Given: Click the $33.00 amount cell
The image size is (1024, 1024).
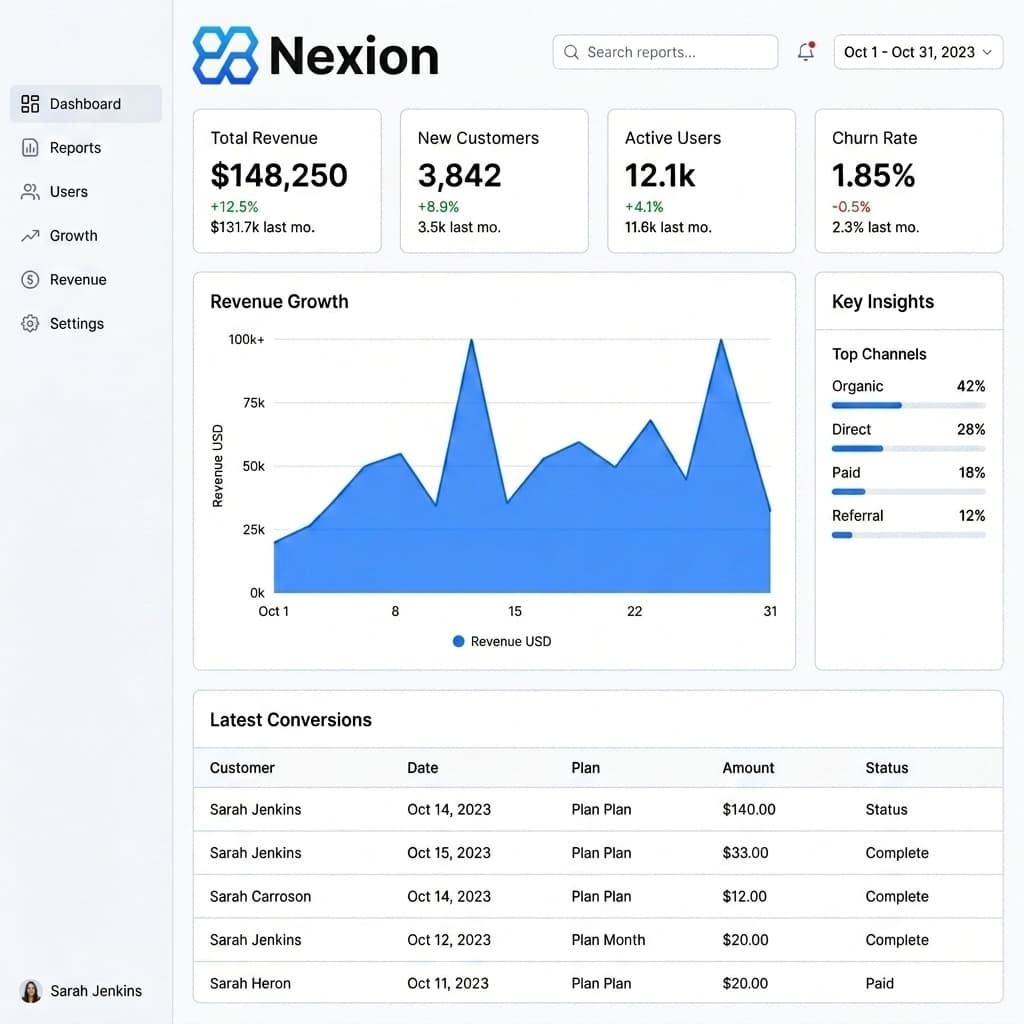Looking at the screenshot, I should [x=745, y=853].
